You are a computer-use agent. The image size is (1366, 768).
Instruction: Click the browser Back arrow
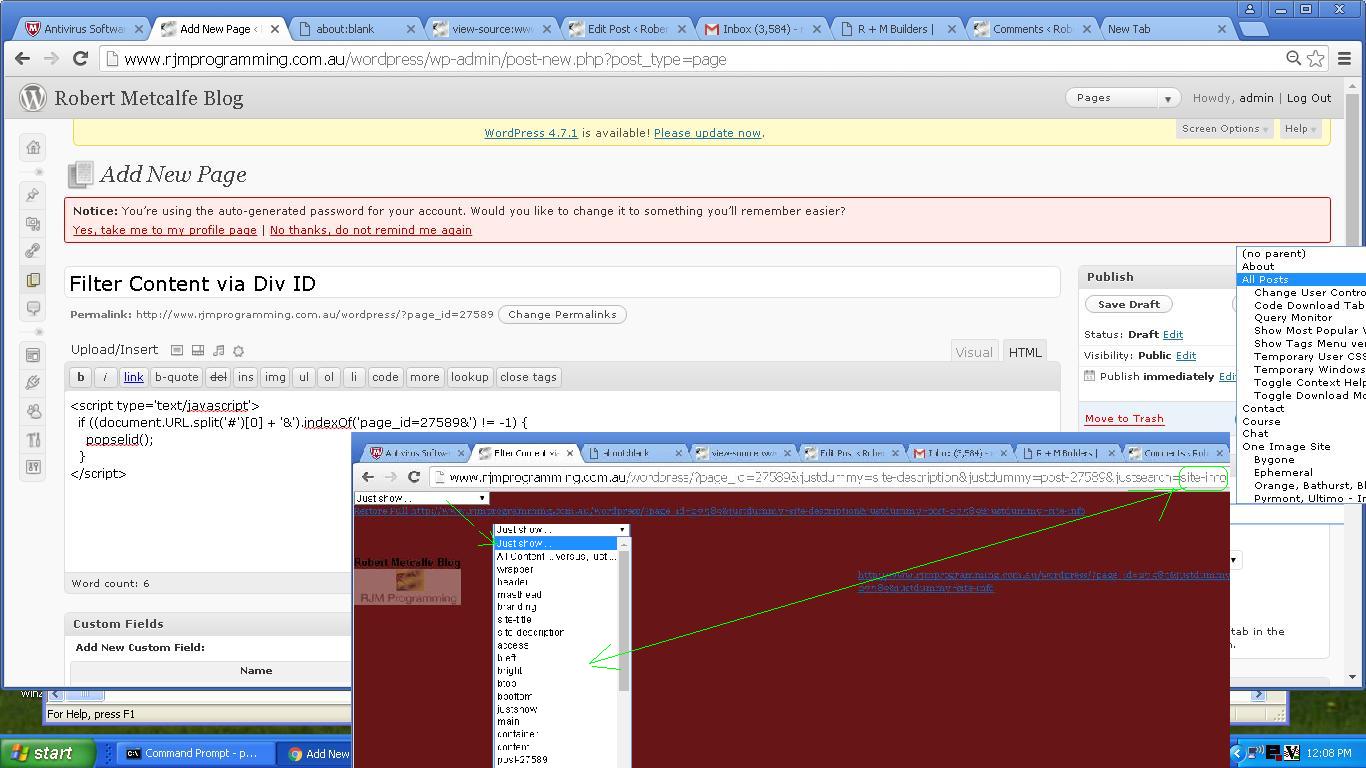point(22,59)
